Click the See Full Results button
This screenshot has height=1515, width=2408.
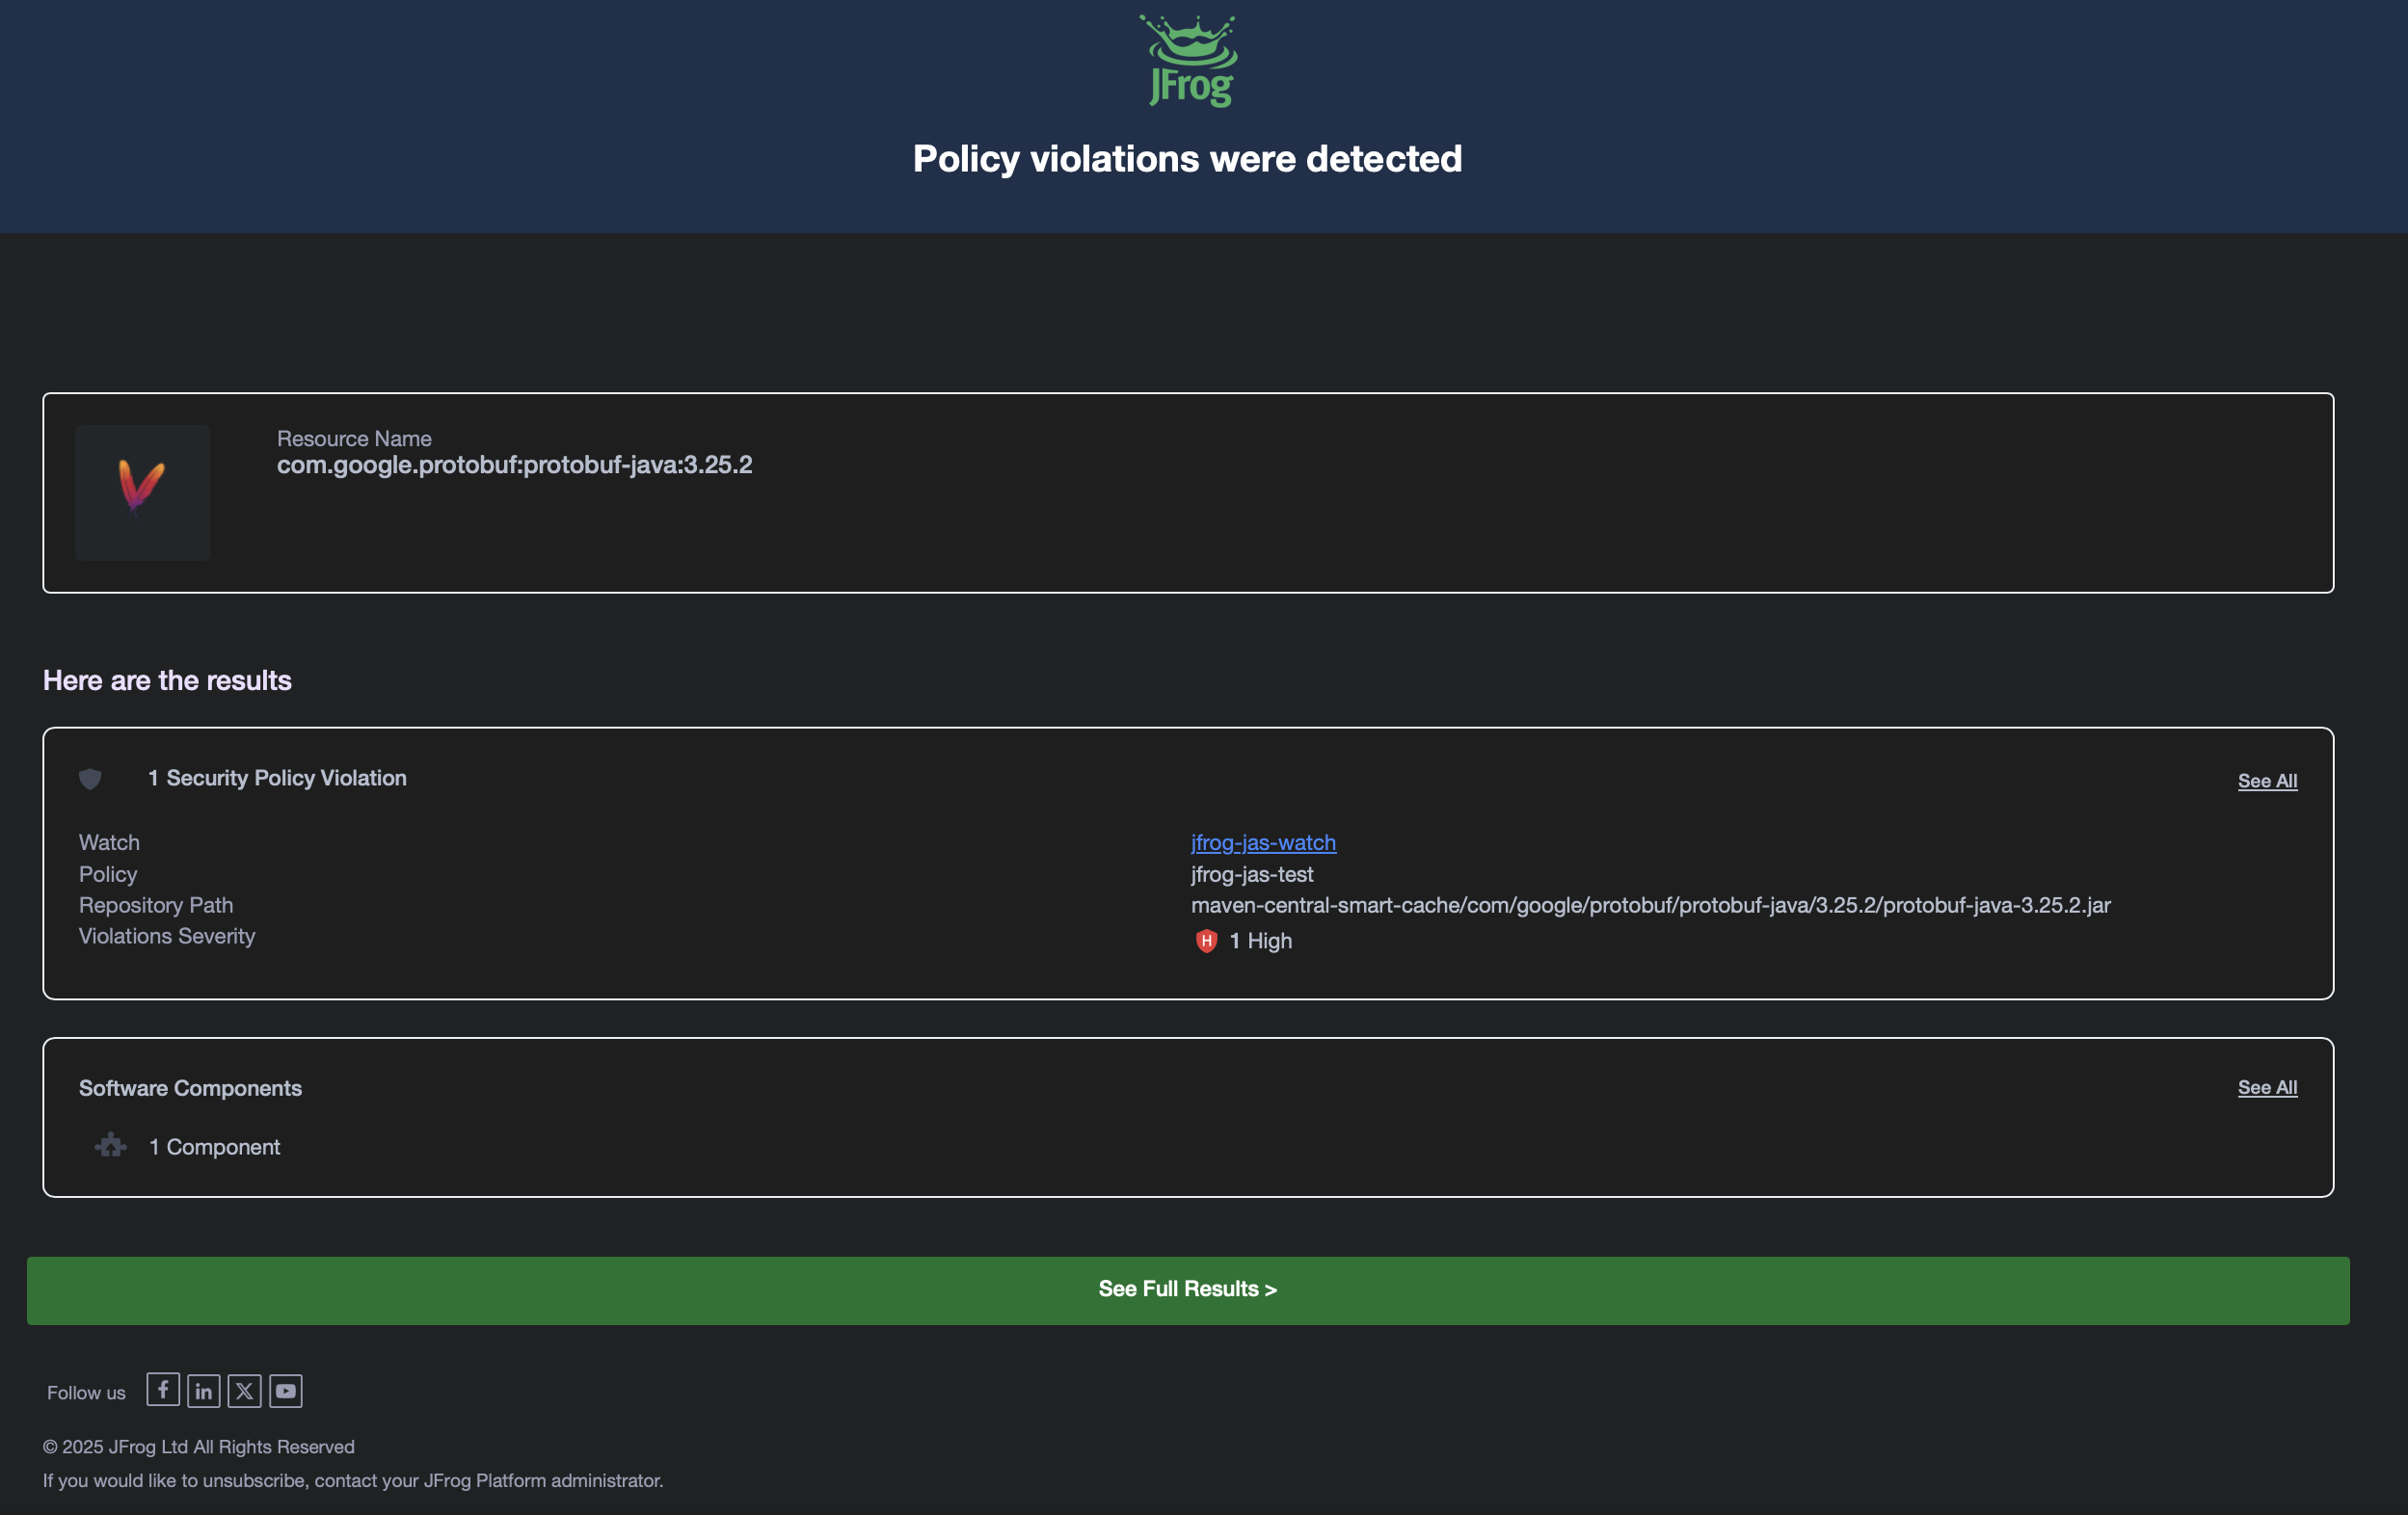(x=1188, y=1290)
